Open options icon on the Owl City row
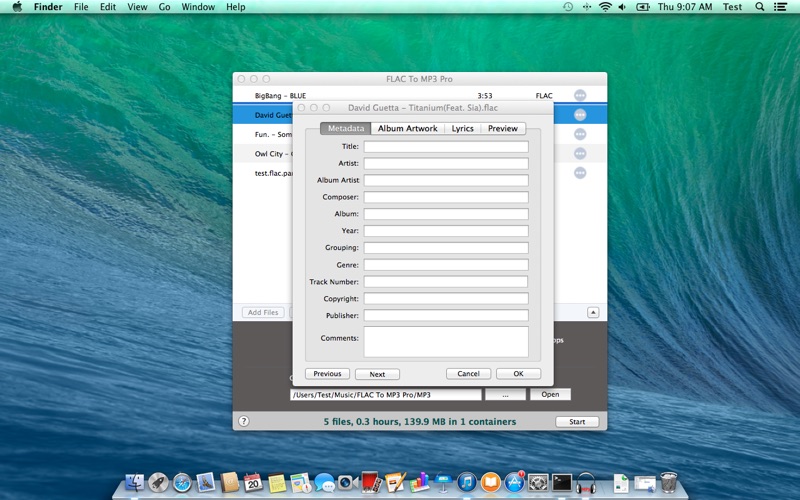Image resolution: width=800 pixels, height=500 pixels. coord(580,154)
